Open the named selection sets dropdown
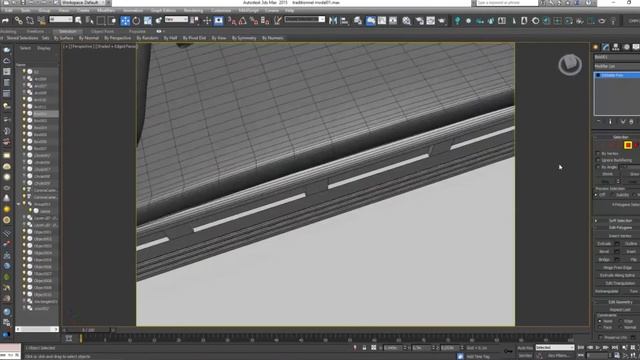The height and width of the screenshot is (360, 640). (305, 20)
